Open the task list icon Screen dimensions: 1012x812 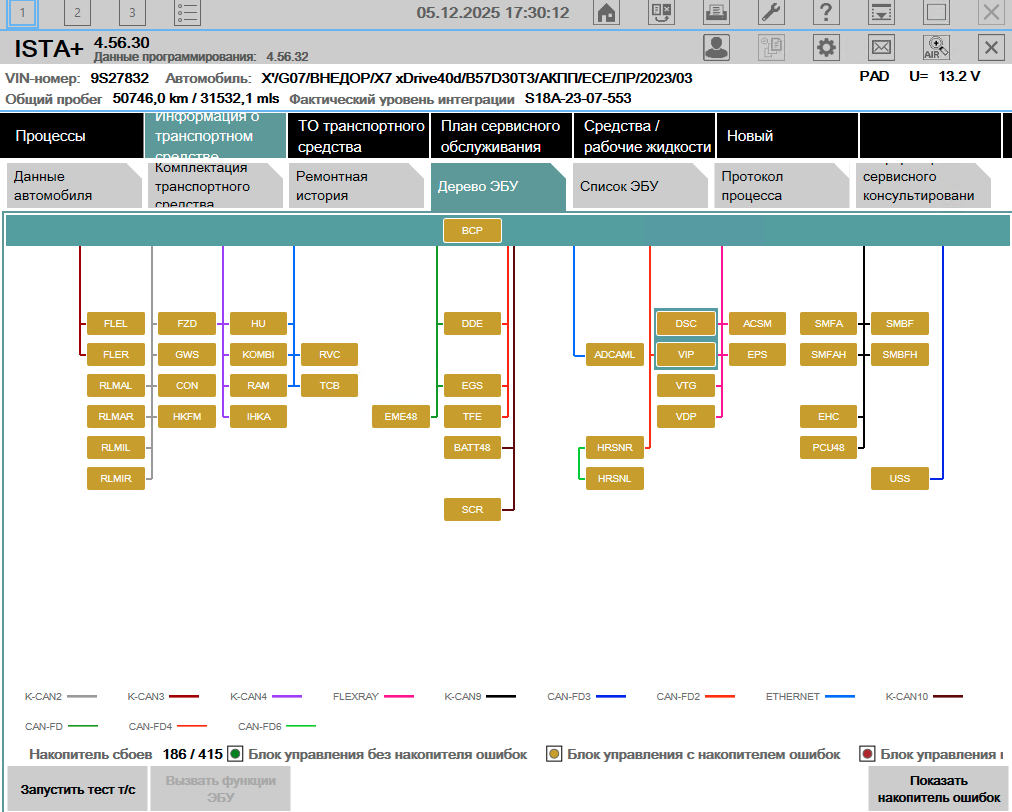click(187, 13)
